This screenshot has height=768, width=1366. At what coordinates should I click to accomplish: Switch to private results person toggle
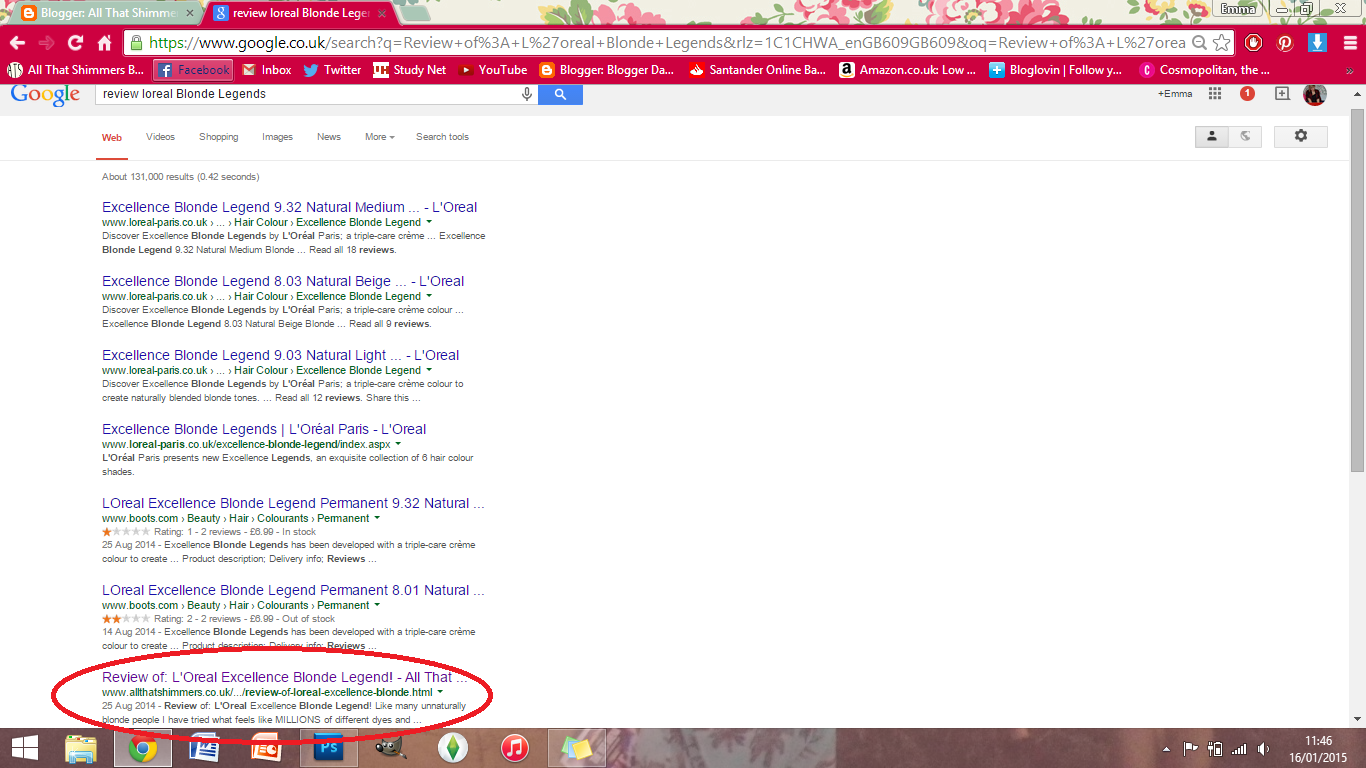tap(1212, 136)
